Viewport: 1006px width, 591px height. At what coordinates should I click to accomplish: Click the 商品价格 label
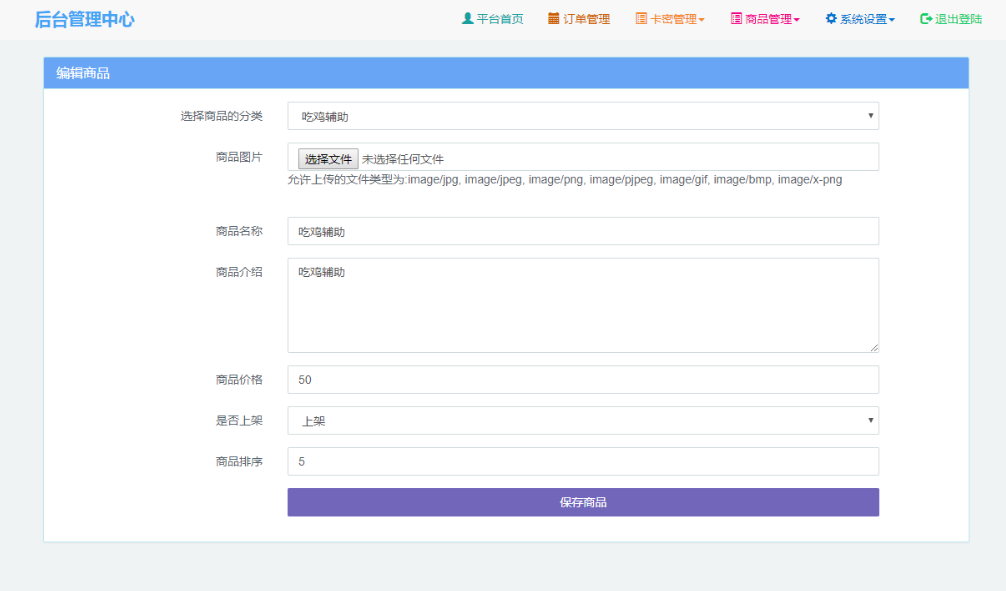pyautogui.click(x=239, y=380)
